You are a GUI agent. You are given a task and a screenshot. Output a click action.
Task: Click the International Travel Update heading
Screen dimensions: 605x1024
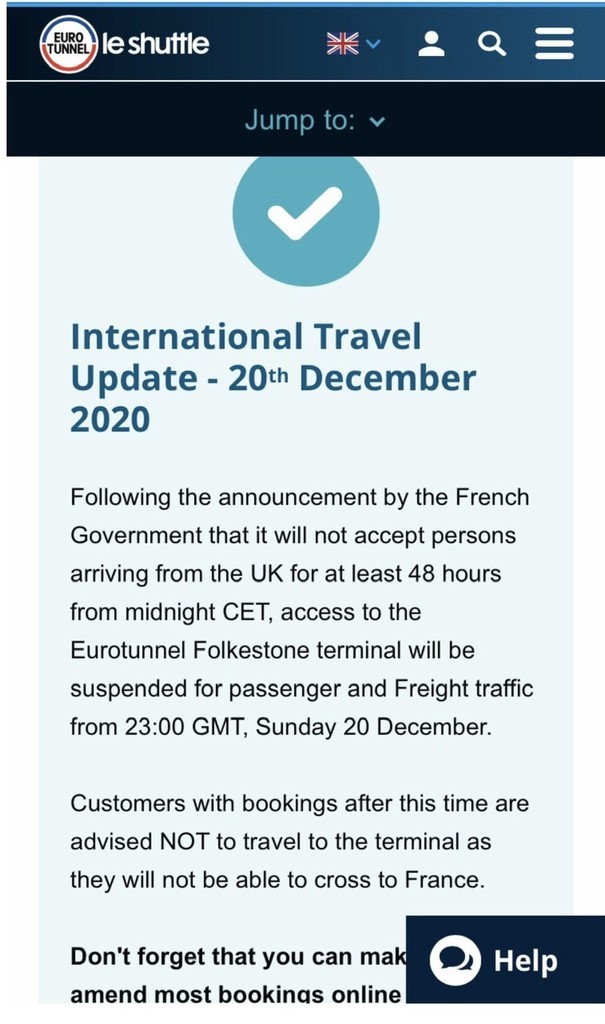[x=273, y=377]
